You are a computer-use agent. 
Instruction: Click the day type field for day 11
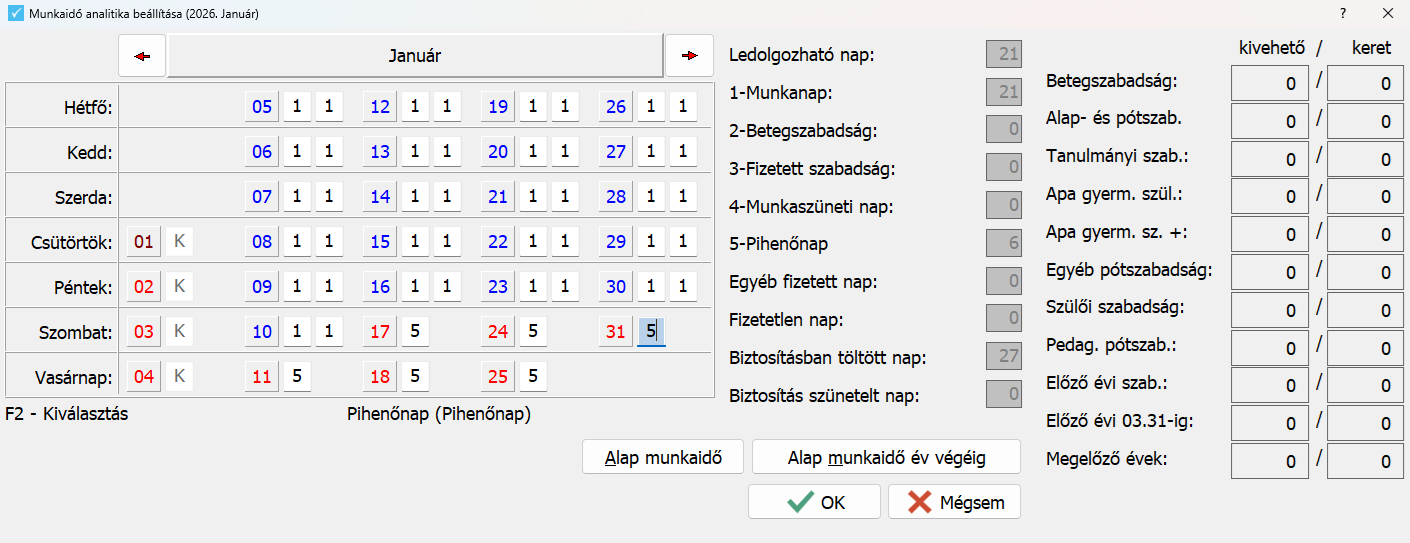coord(297,377)
